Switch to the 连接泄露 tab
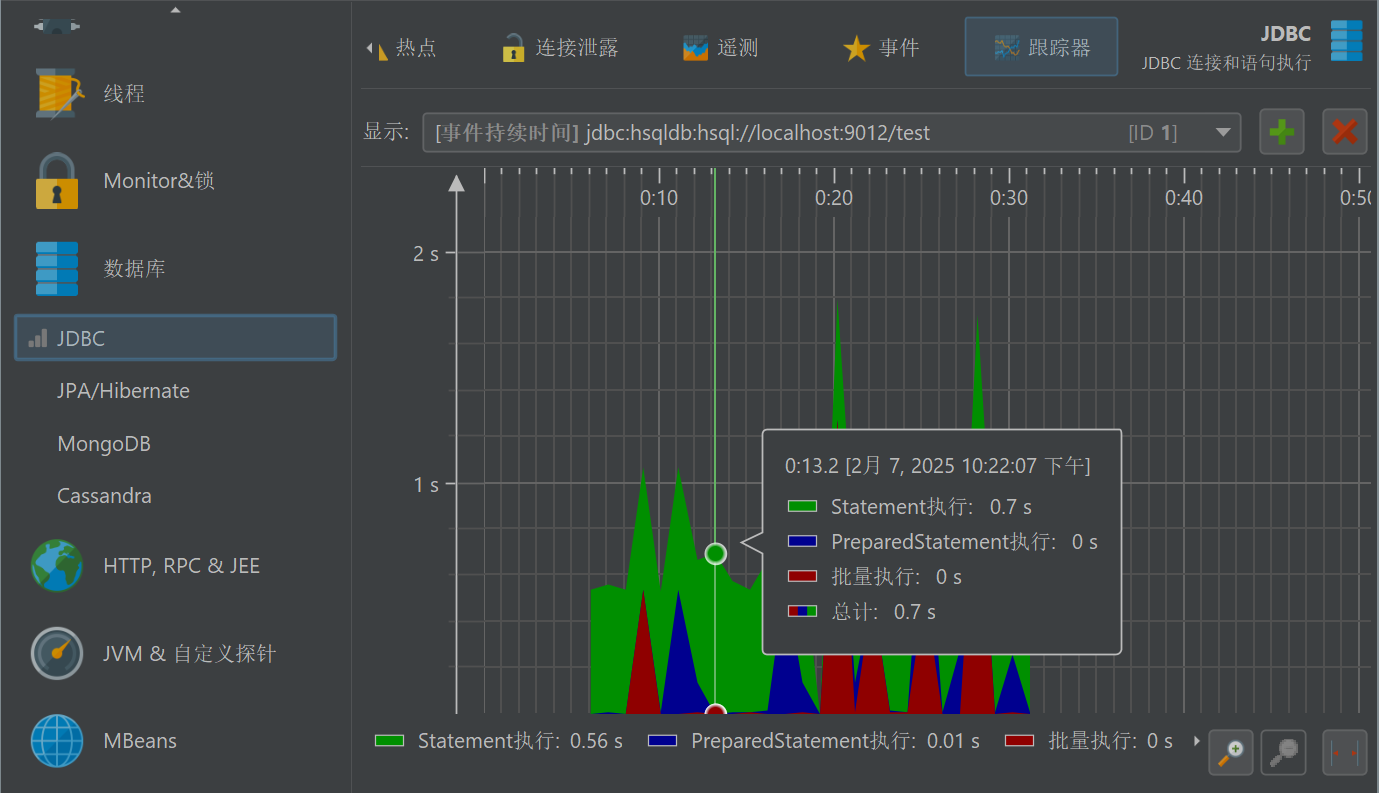 (560, 48)
